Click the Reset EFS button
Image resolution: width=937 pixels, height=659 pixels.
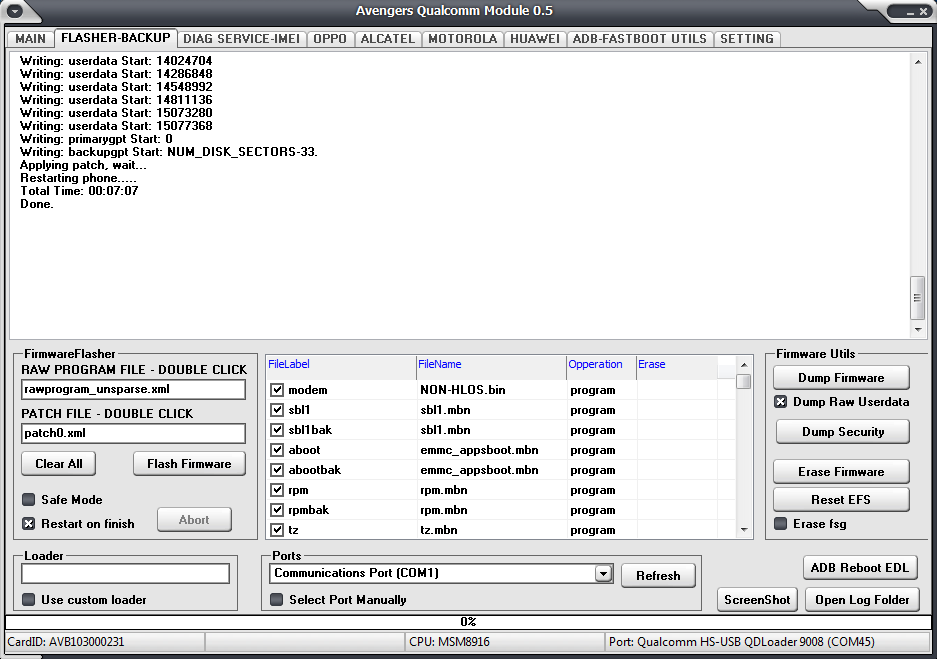[841, 499]
